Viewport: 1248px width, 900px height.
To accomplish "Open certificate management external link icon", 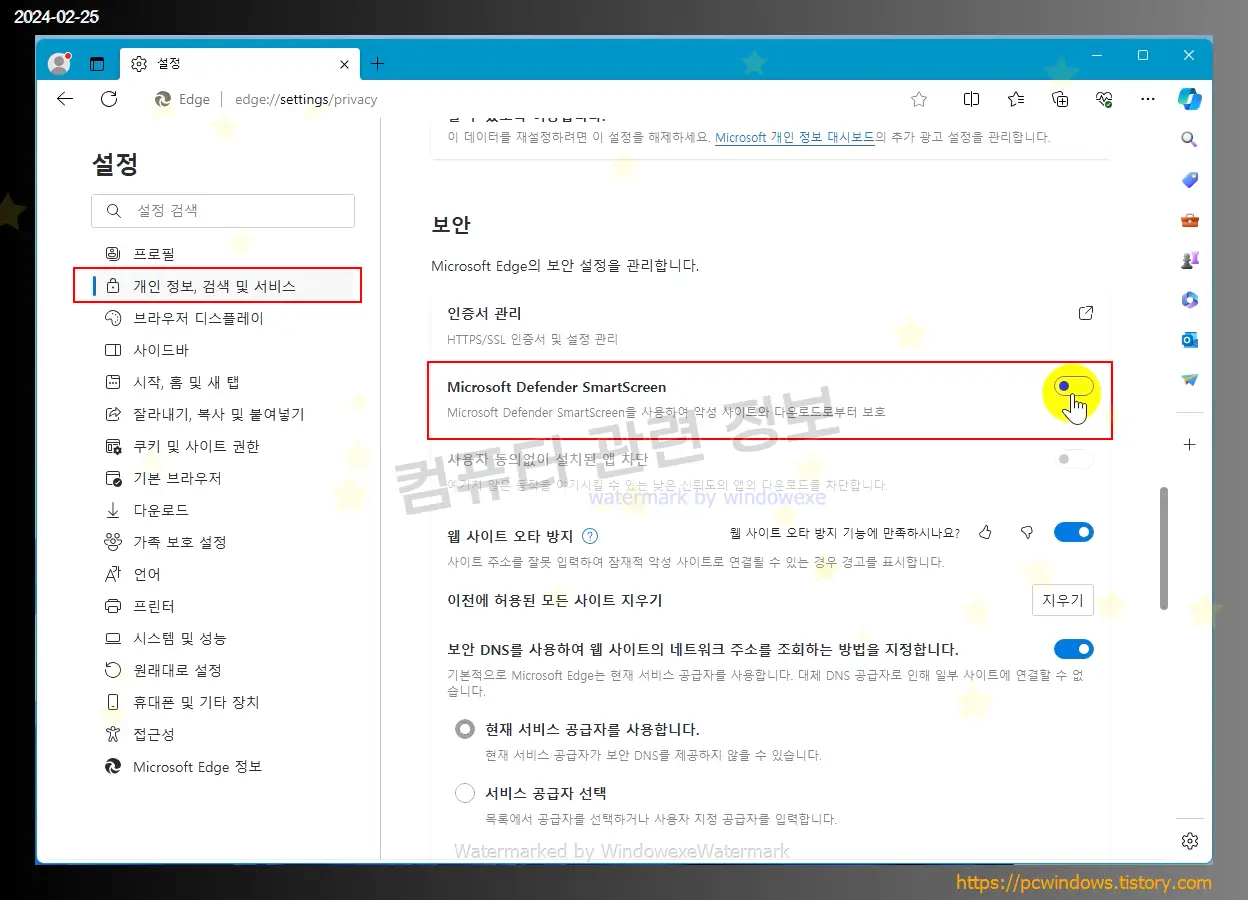I will [x=1086, y=313].
